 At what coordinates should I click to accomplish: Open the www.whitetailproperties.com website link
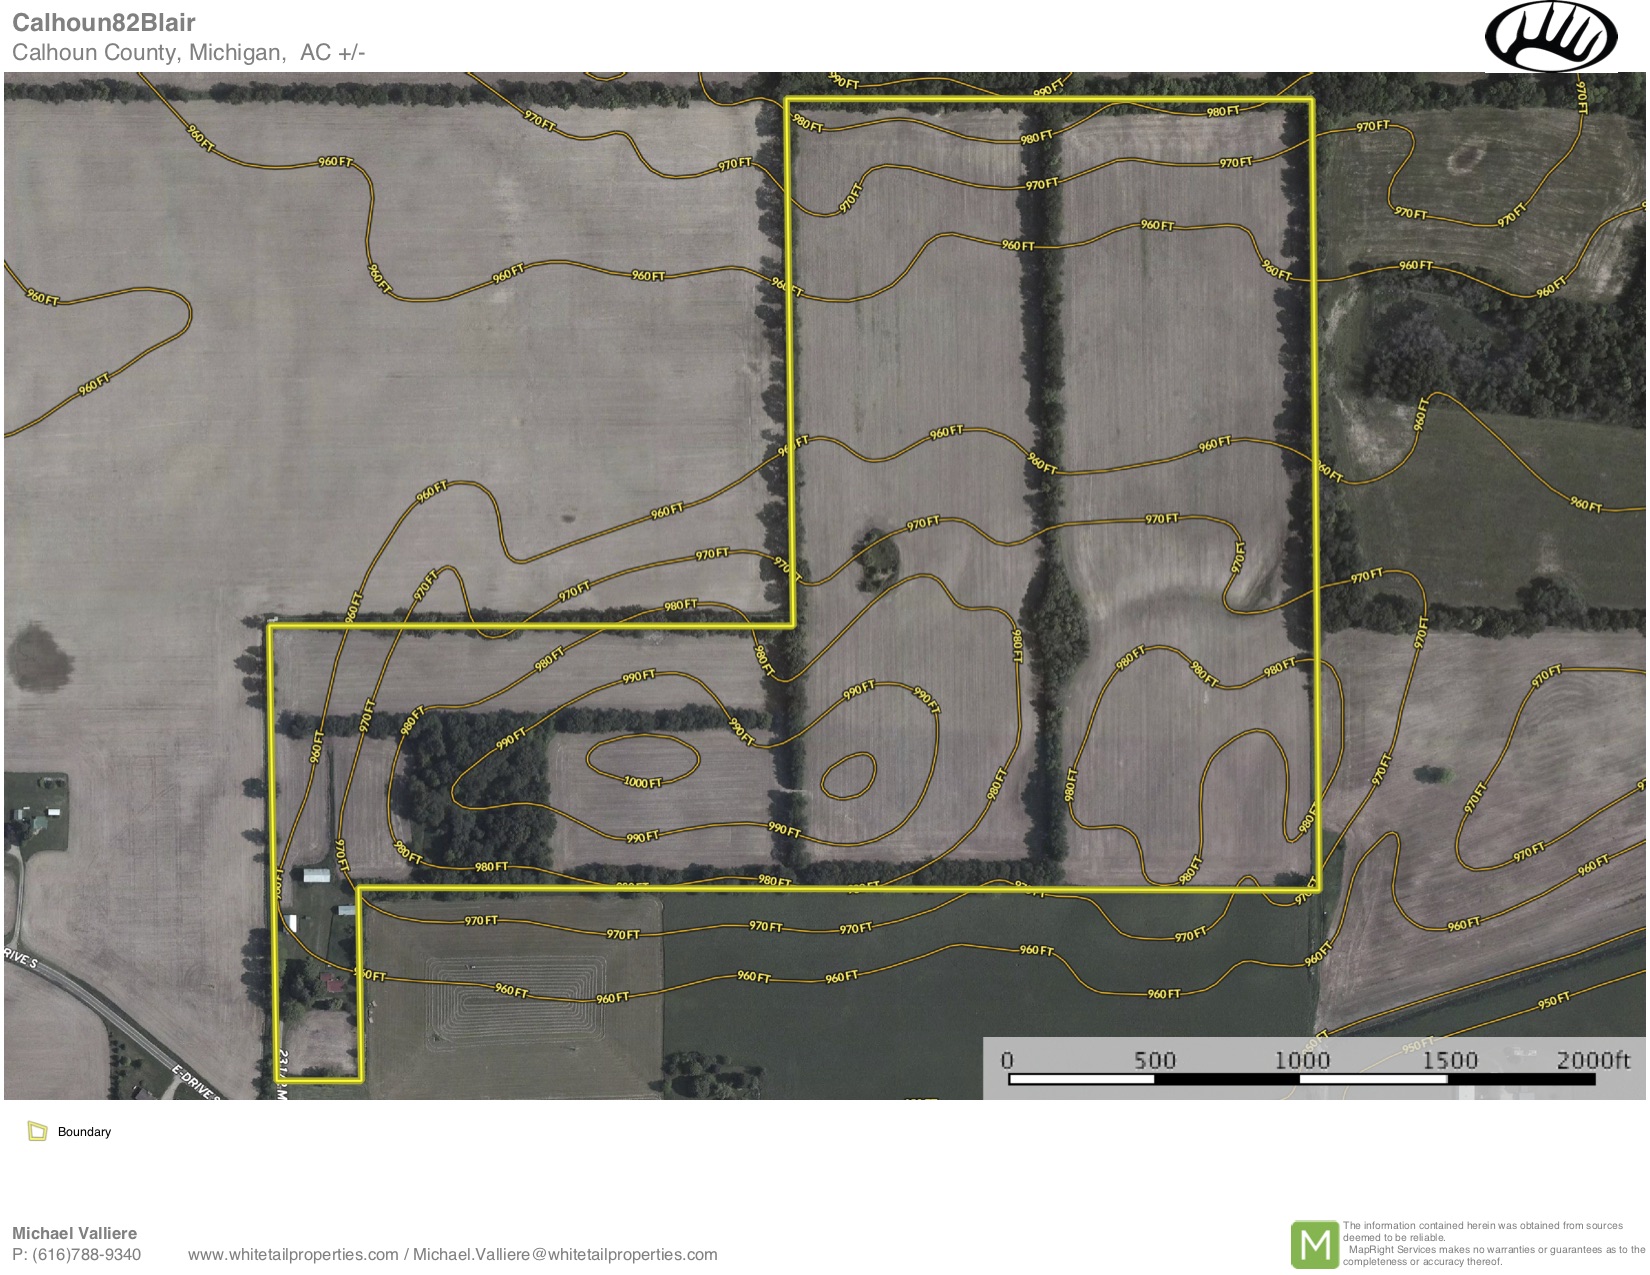293,1255
